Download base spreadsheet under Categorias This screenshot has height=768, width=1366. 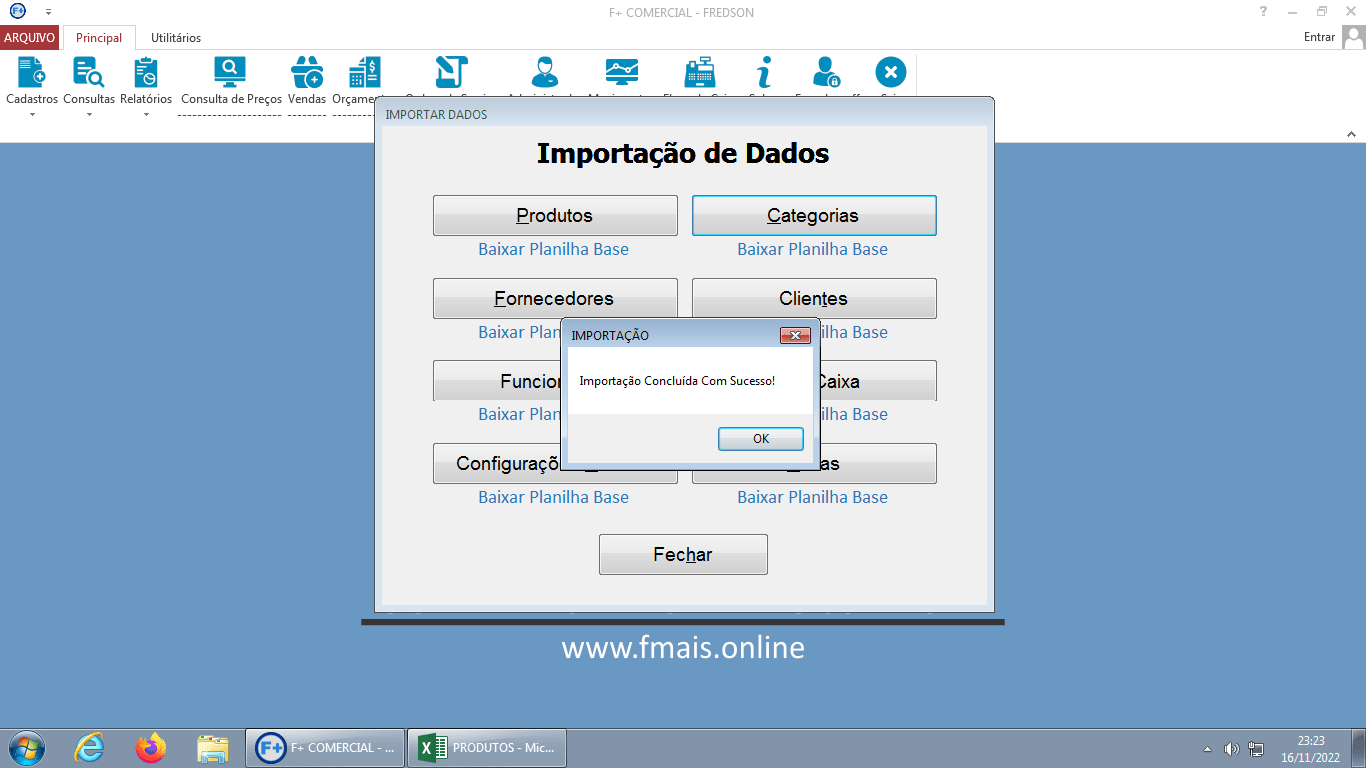pos(813,249)
